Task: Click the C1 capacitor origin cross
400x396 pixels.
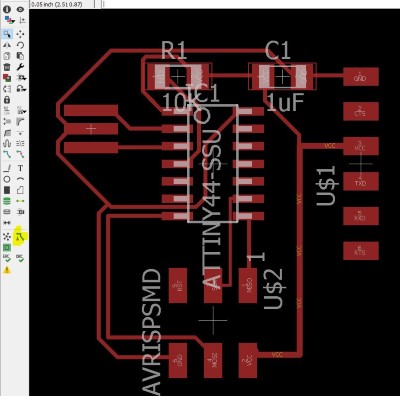Action: coord(282,77)
